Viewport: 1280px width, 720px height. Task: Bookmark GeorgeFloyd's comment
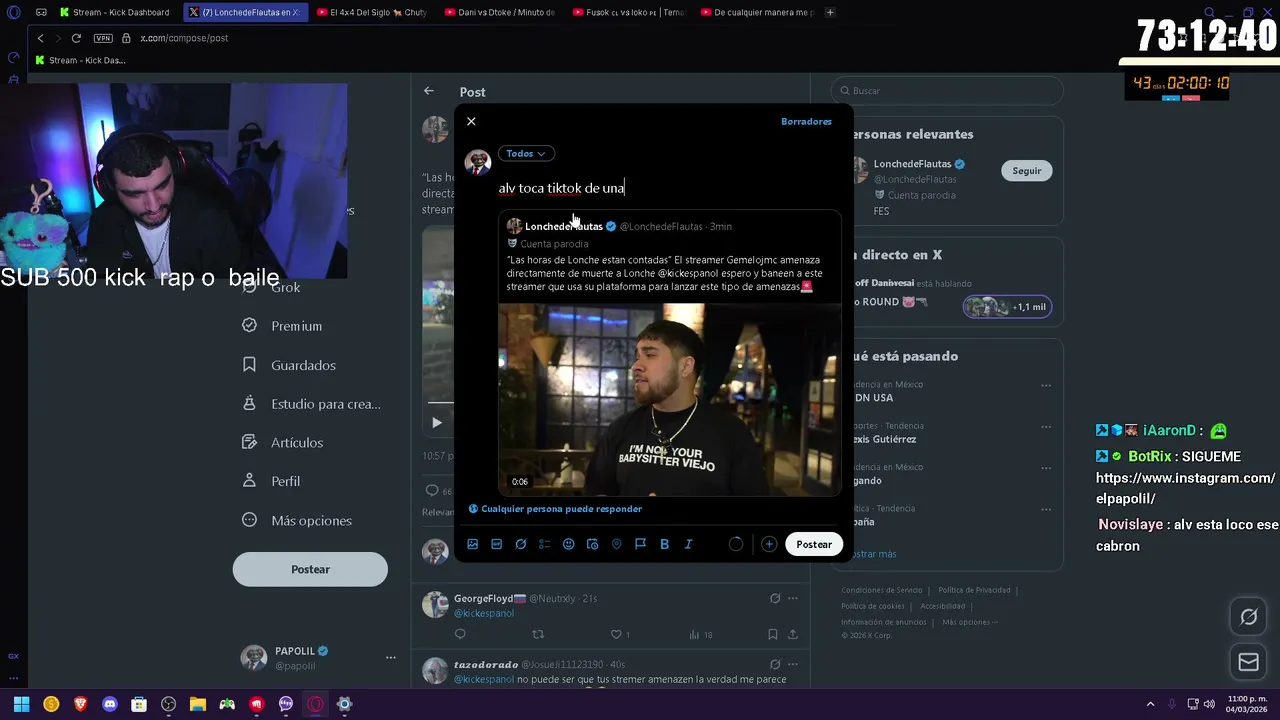click(773, 634)
